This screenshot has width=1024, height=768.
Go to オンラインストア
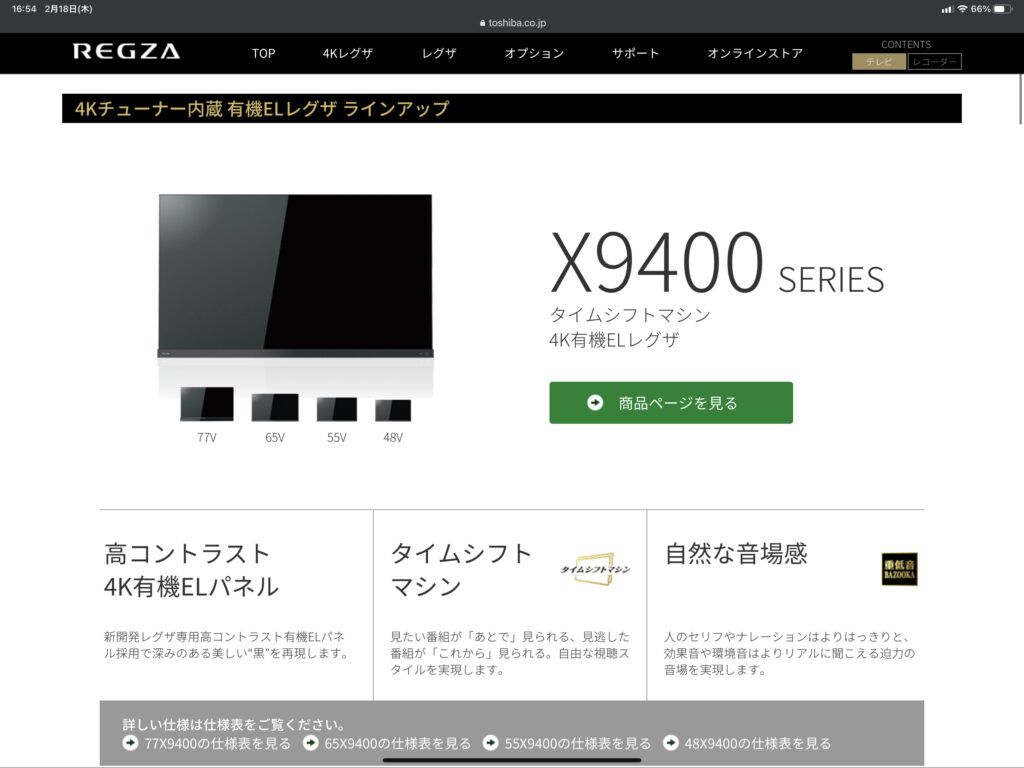[755, 54]
